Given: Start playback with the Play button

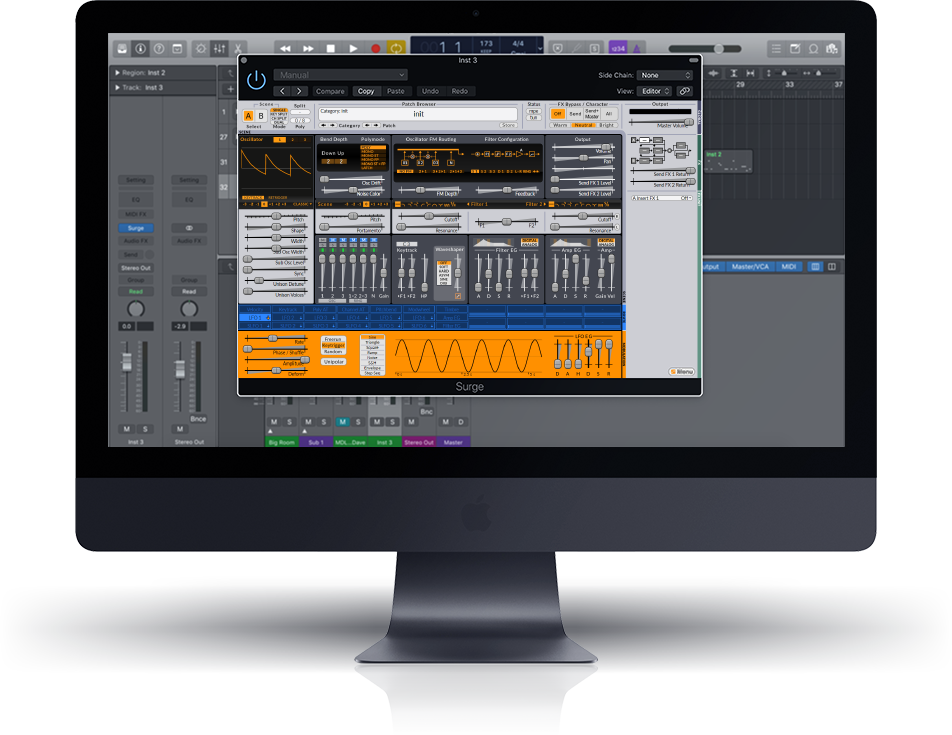Looking at the screenshot, I should coord(353,49).
